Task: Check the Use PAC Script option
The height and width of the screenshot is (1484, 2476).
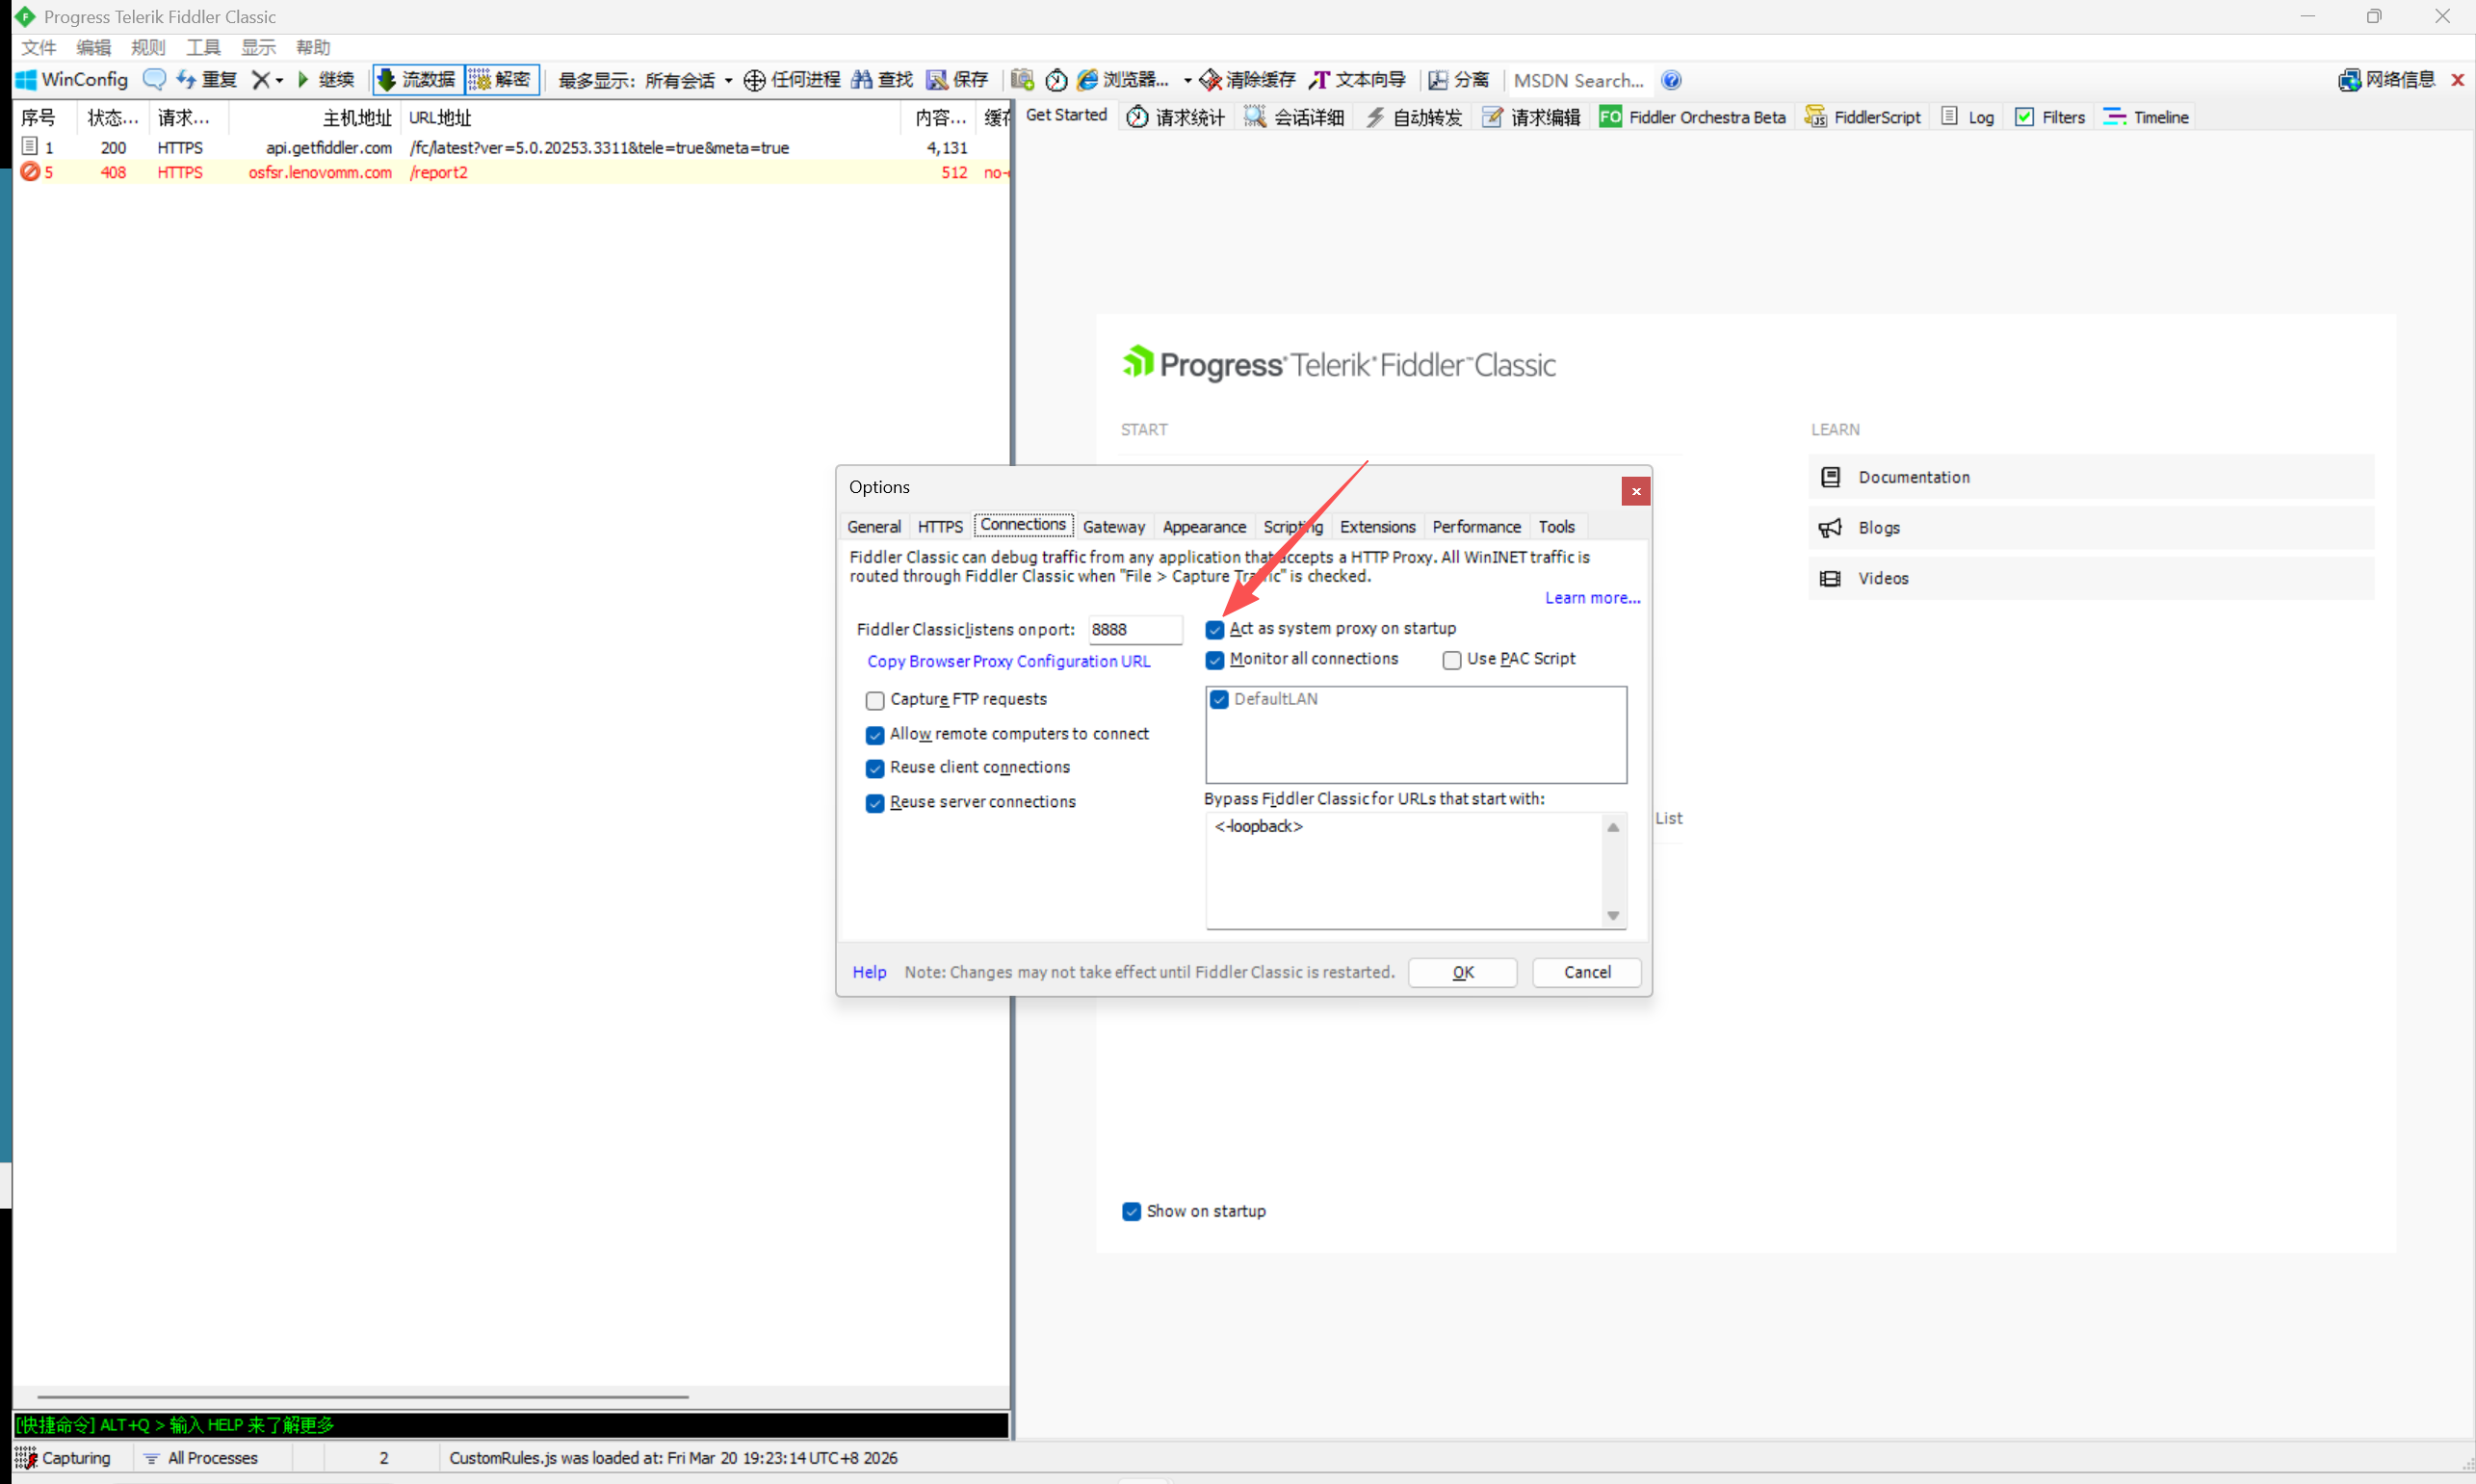Action: tap(1452, 660)
